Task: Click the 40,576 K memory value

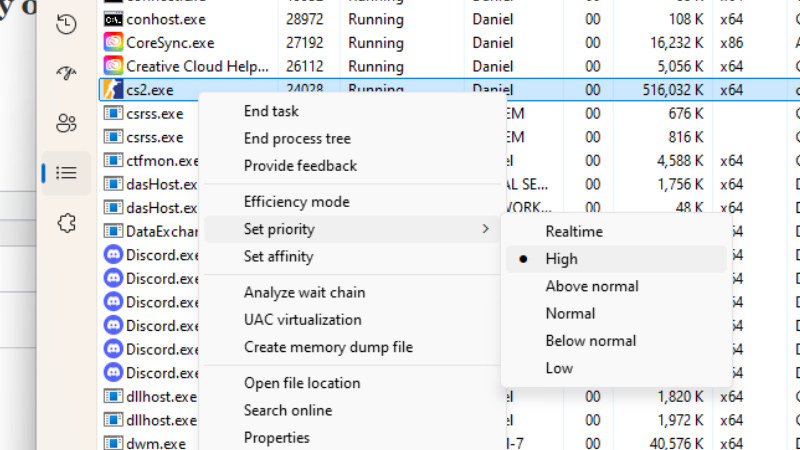Action: pos(677,443)
